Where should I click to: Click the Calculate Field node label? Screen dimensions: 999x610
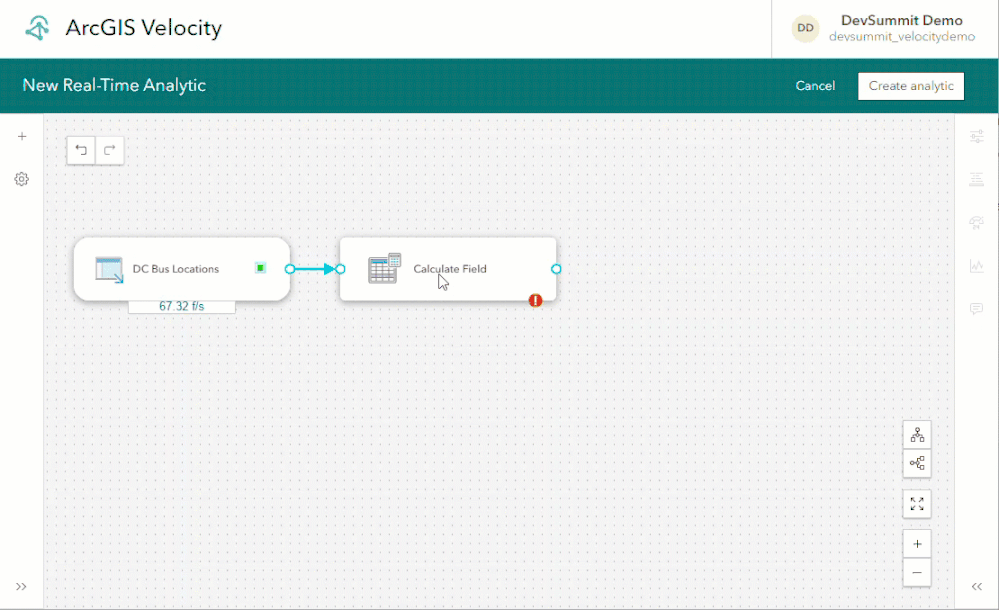tap(450, 269)
